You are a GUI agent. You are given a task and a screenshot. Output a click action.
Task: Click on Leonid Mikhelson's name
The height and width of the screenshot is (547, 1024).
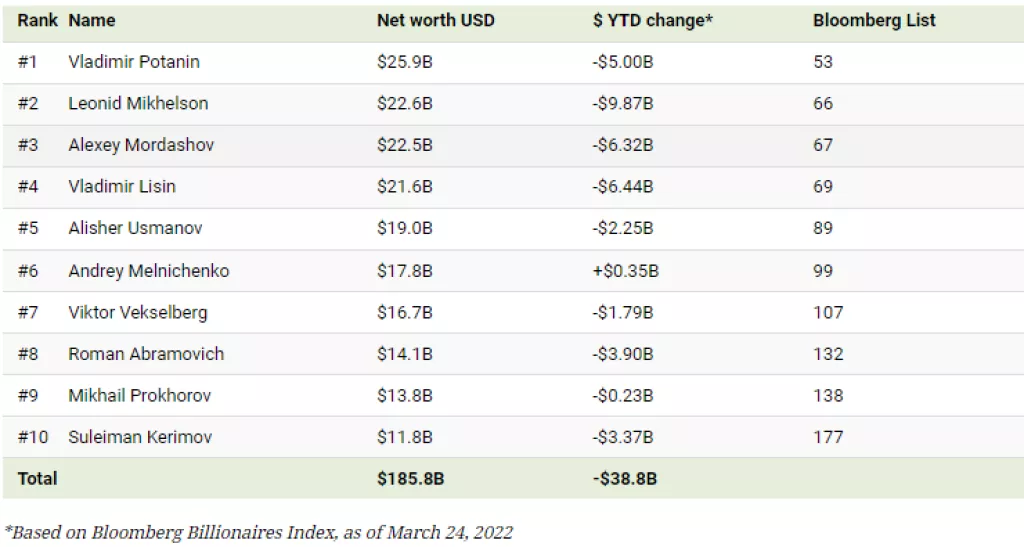click(138, 103)
